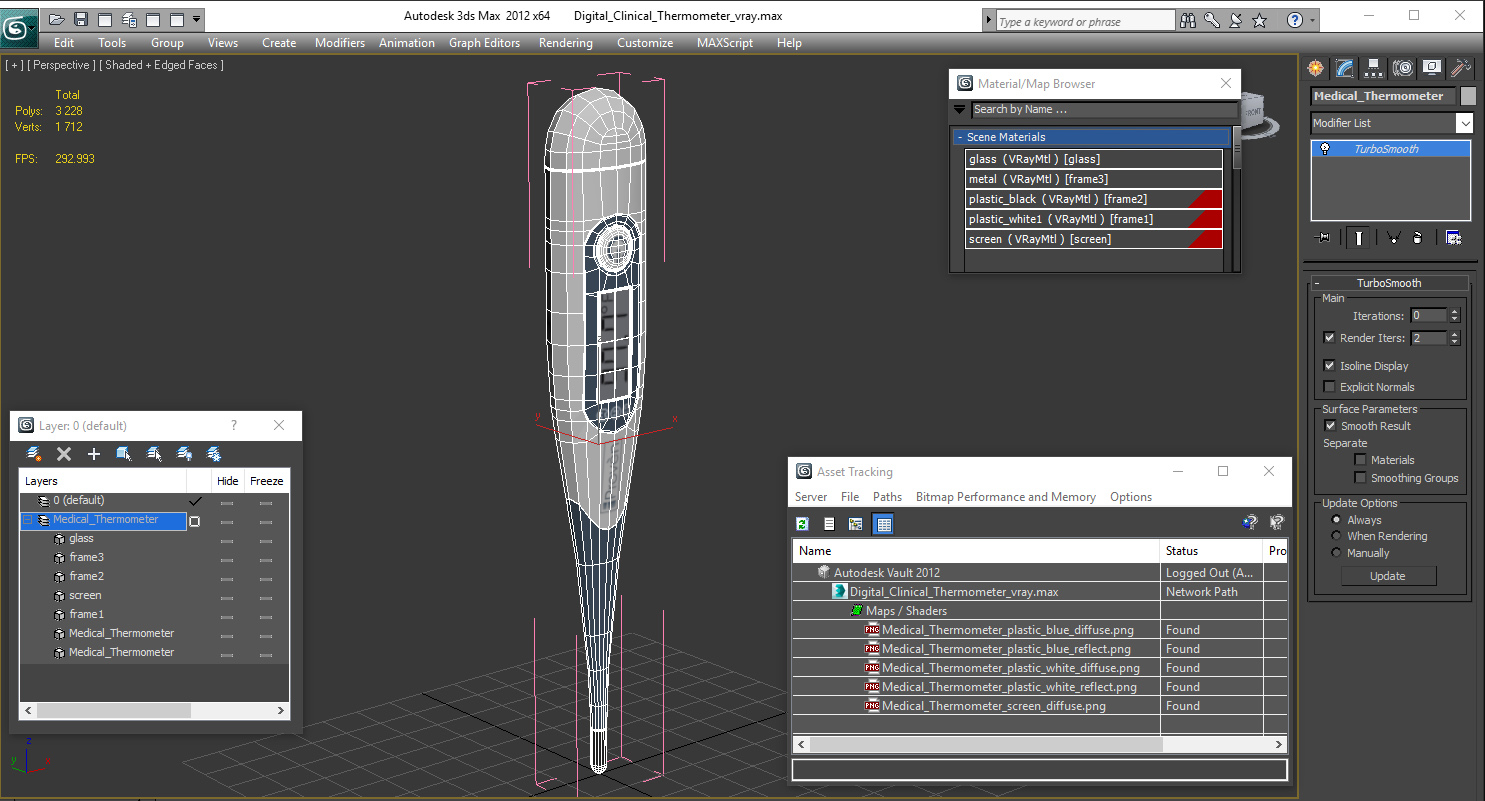
Task: Select plastic_black VRayMtl material entry
Action: coord(1094,199)
